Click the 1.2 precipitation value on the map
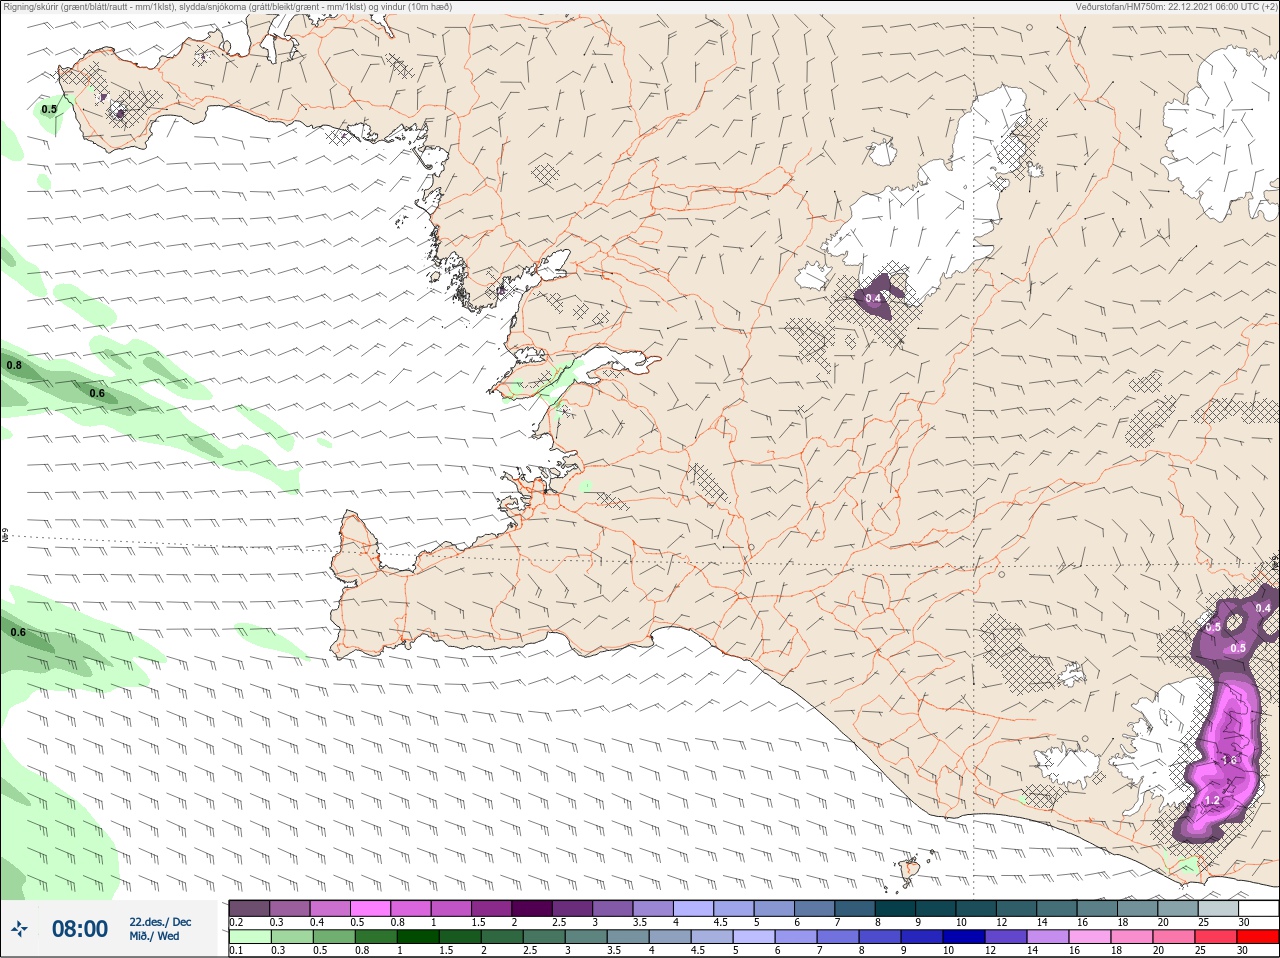This screenshot has width=1280, height=958. (x=1212, y=800)
